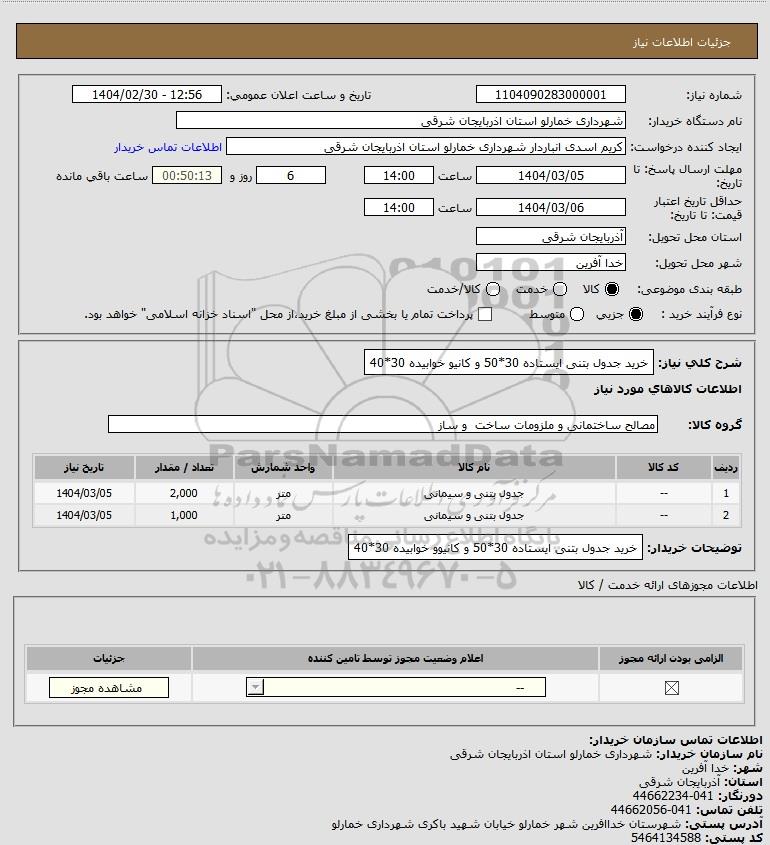The height and width of the screenshot is (845, 770).
Task: Click the postal code 5464134588
Action: tap(666, 837)
